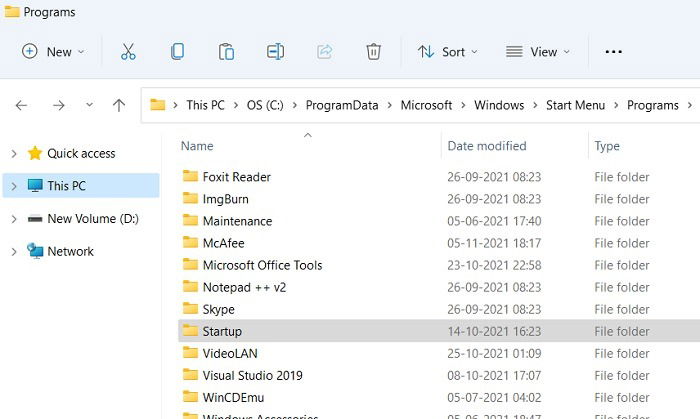This screenshot has width=700, height=419.
Task: Open the View dropdown menu
Action: point(538,52)
